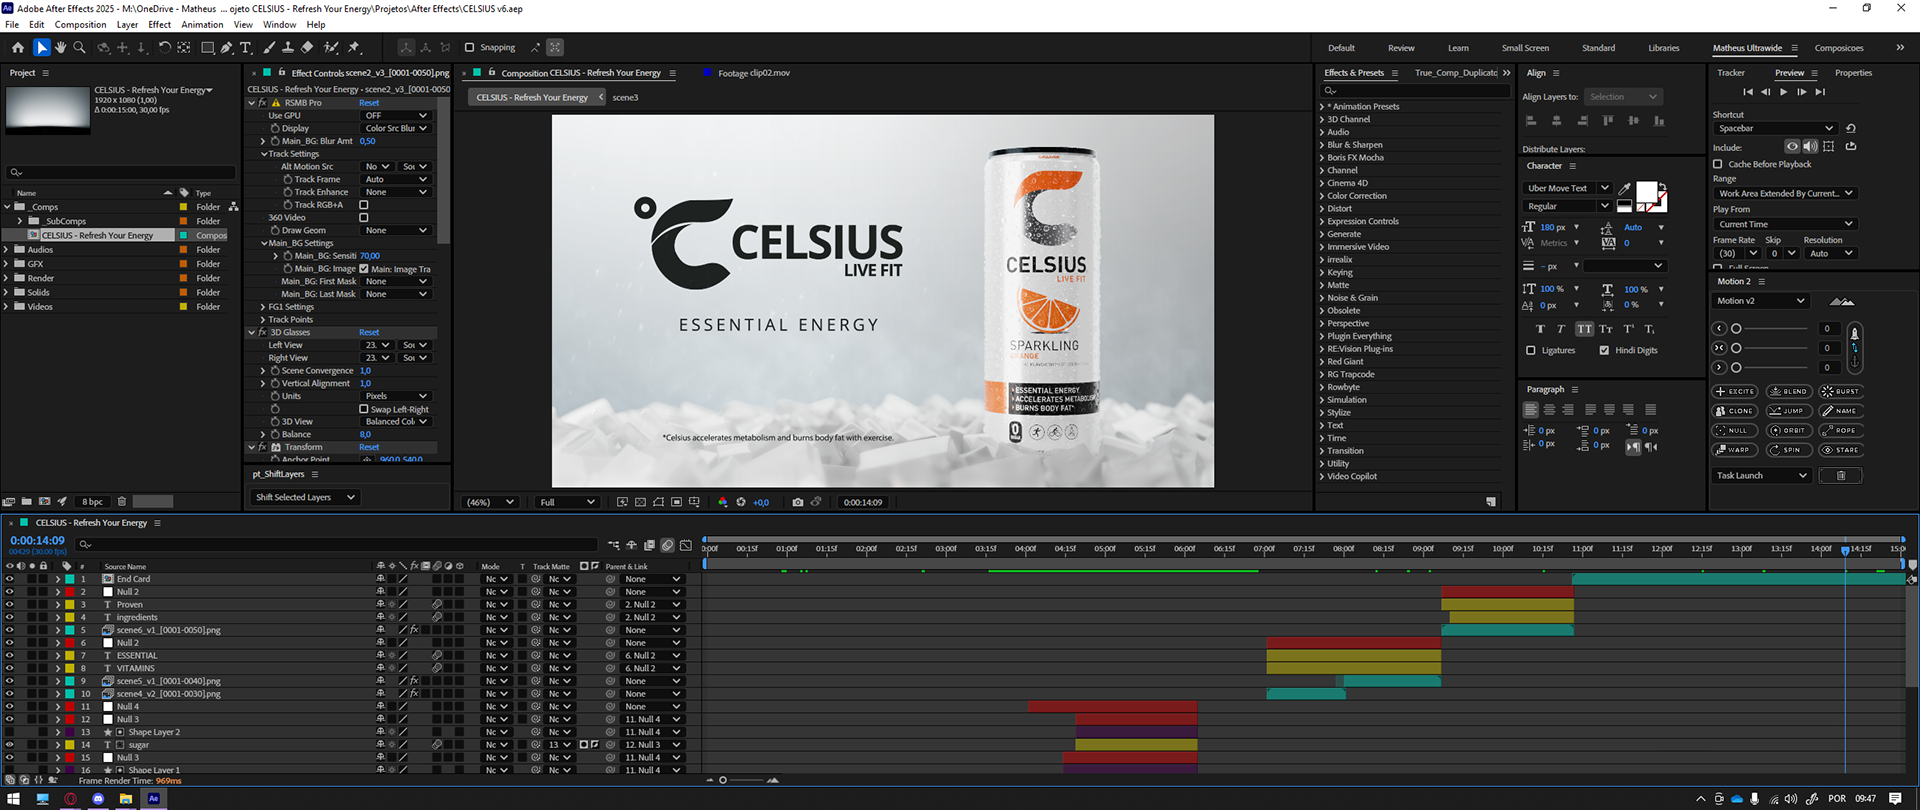Screen dimensions: 1920x810
Task: Enable the Ligatures checkbox
Action: [1531, 350]
